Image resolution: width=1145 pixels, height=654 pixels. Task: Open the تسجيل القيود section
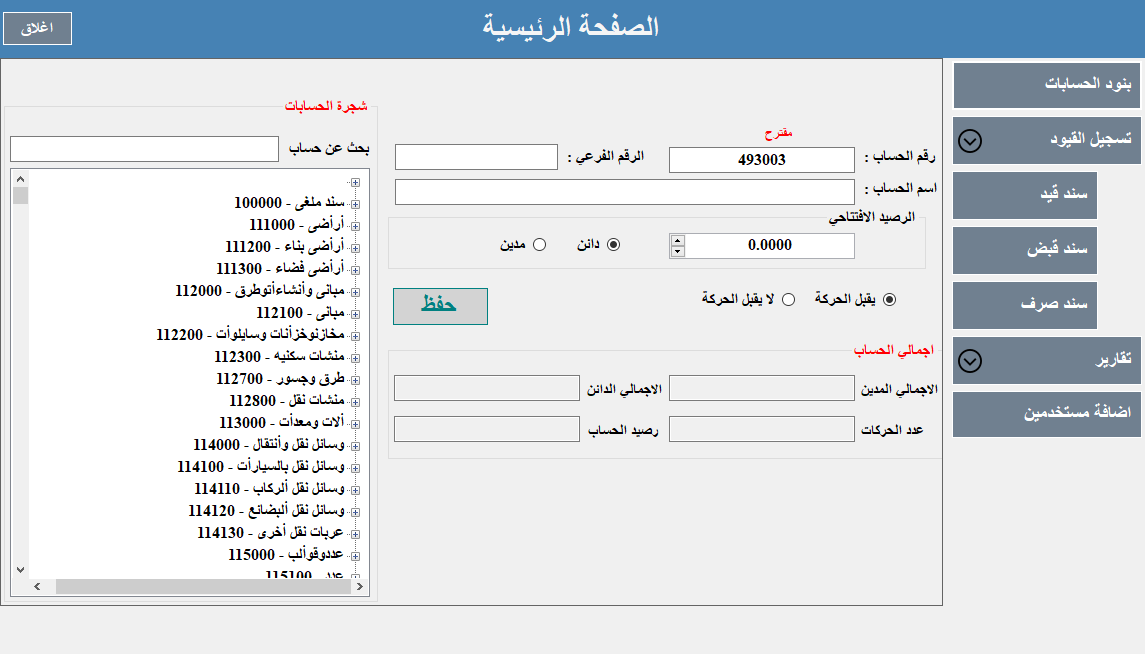point(1046,140)
